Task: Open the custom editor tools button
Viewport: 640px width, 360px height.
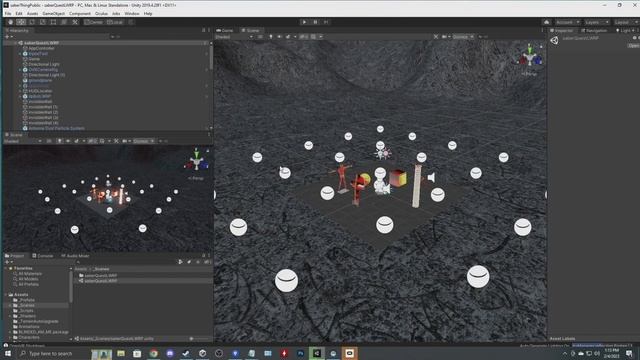Action: pyautogui.click(x=75, y=22)
